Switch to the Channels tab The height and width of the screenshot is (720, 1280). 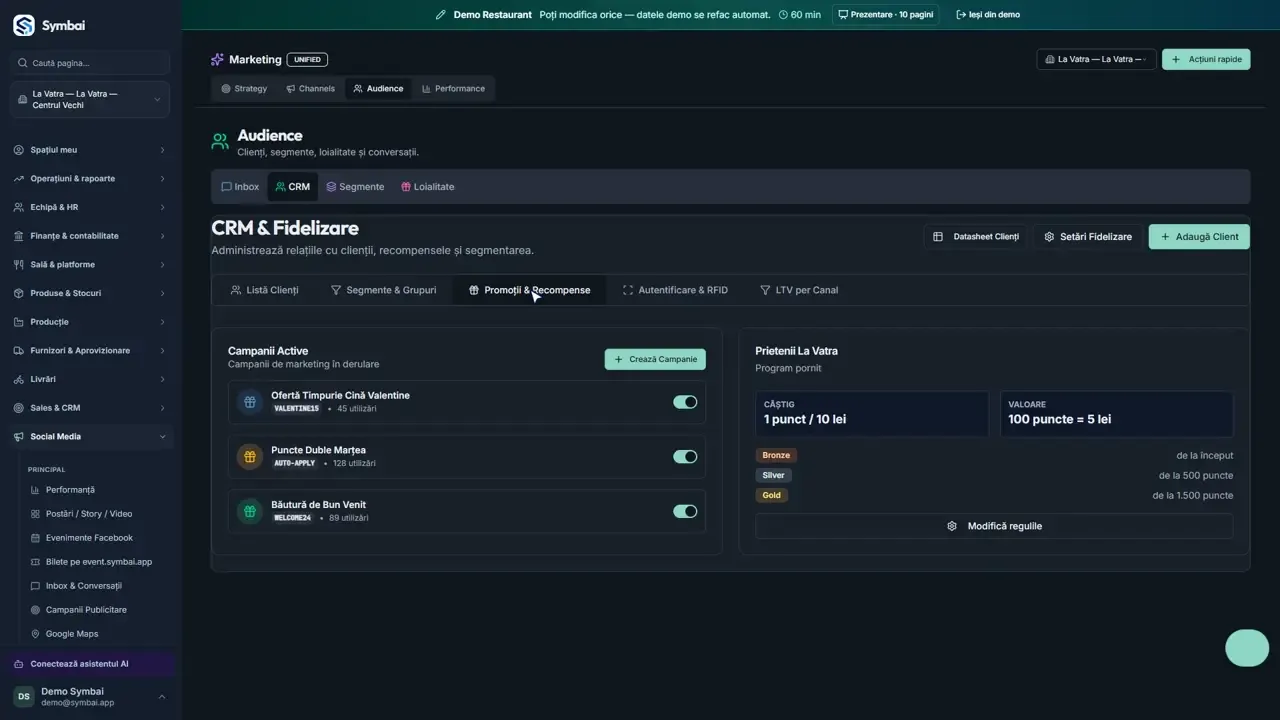(x=310, y=89)
